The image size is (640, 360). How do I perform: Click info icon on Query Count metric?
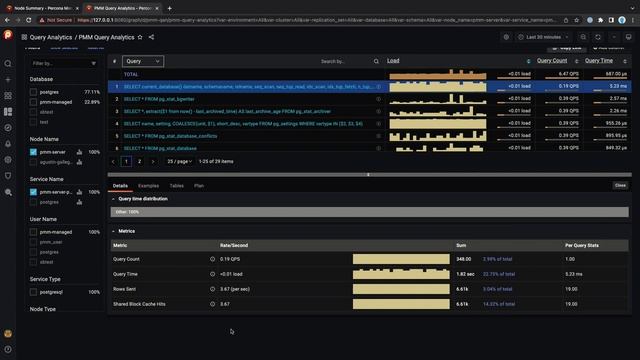212,259
